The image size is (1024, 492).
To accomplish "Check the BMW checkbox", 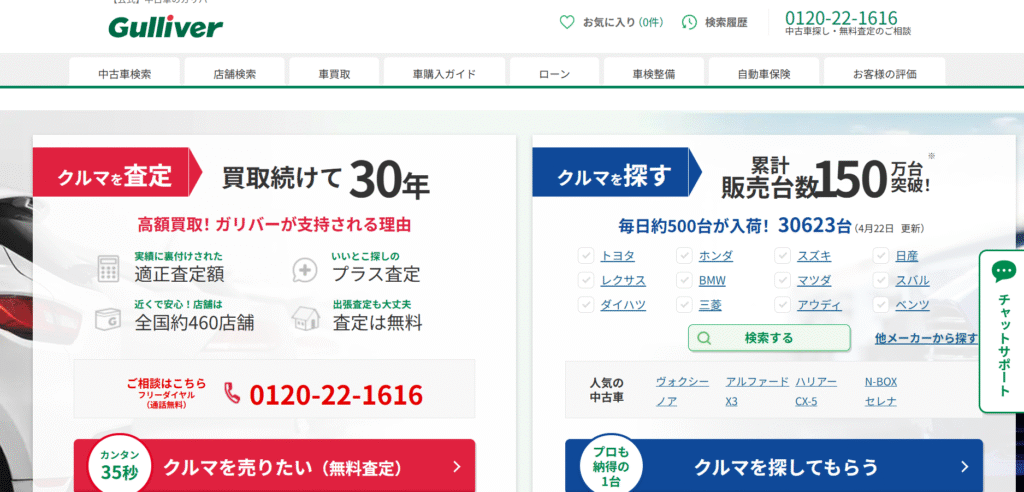I will [x=684, y=280].
